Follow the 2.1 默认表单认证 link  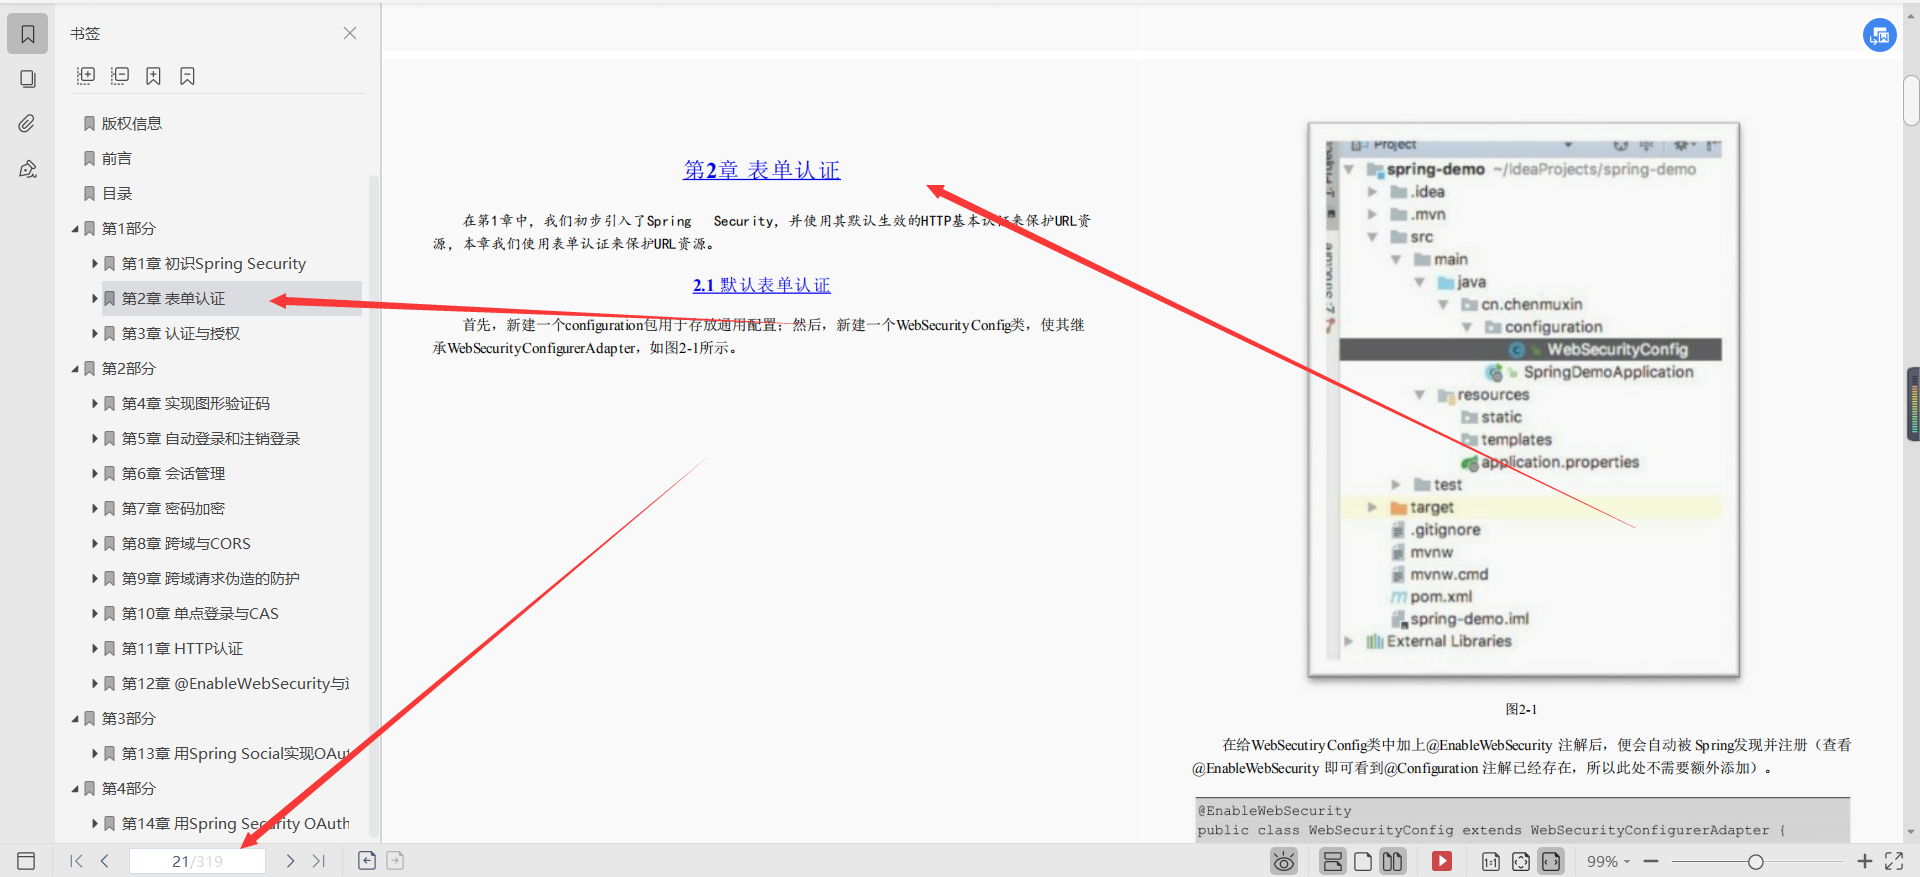(x=762, y=286)
